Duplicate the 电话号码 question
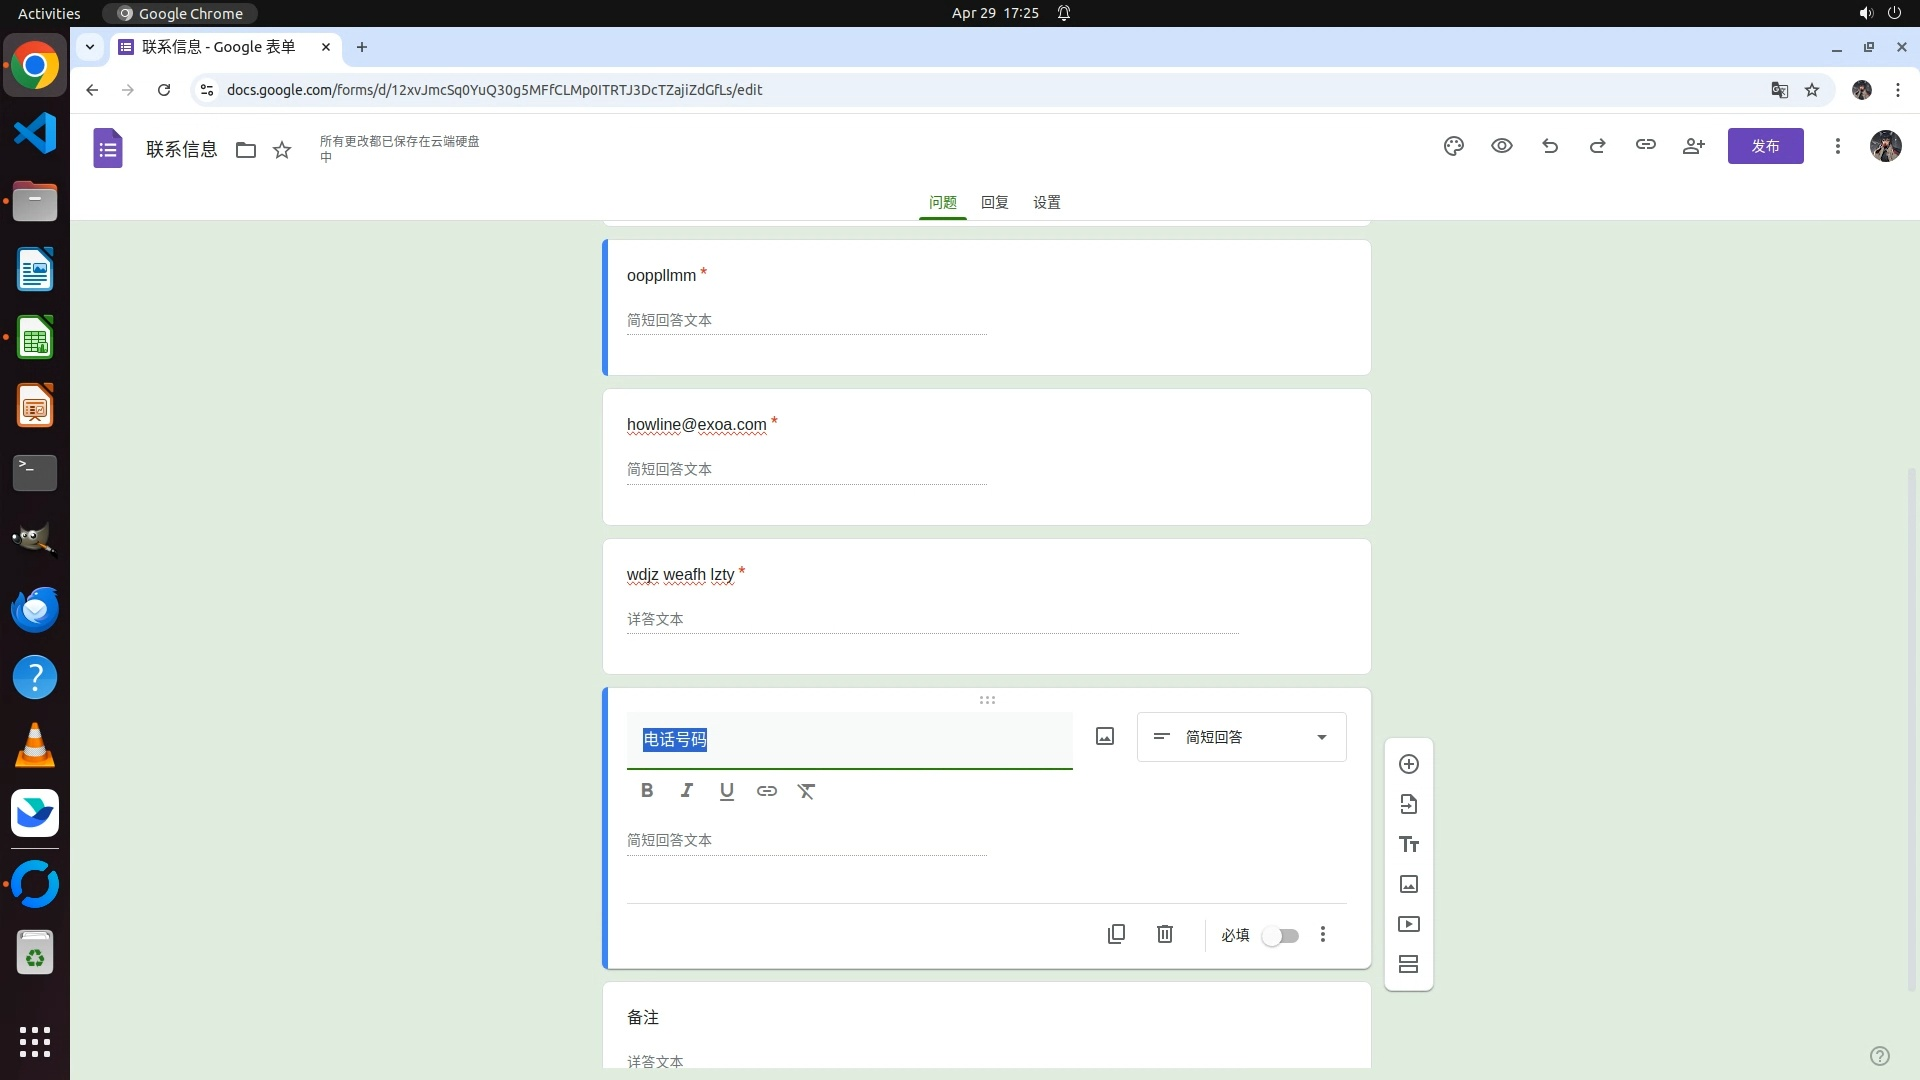The image size is (1920, 1080). click(x=1116, y=934)
